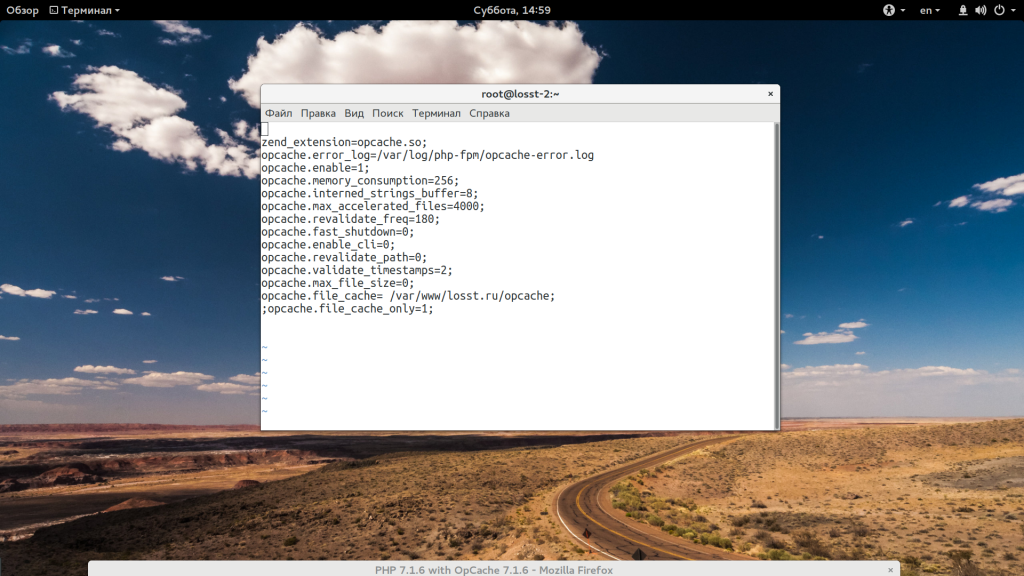The width and height of the screenshot is (1024, 576).
Task: Close the Firefox window at bottom
Action: 890,570
